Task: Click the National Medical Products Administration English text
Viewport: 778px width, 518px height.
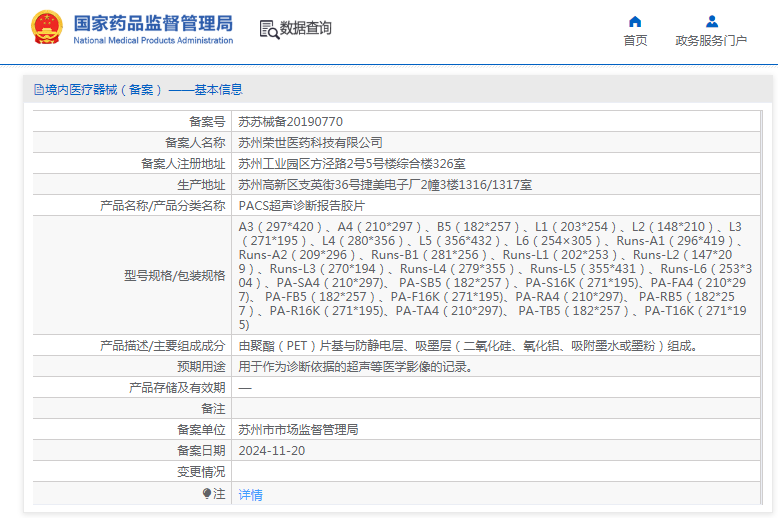Action: [153, 40]
